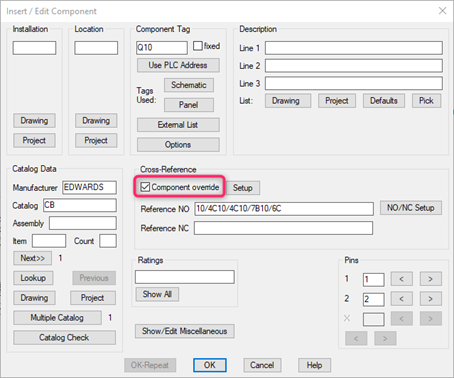Click Description Line 2 field
The height and width of the screenshot is (378, 454).
coord(354,66)
